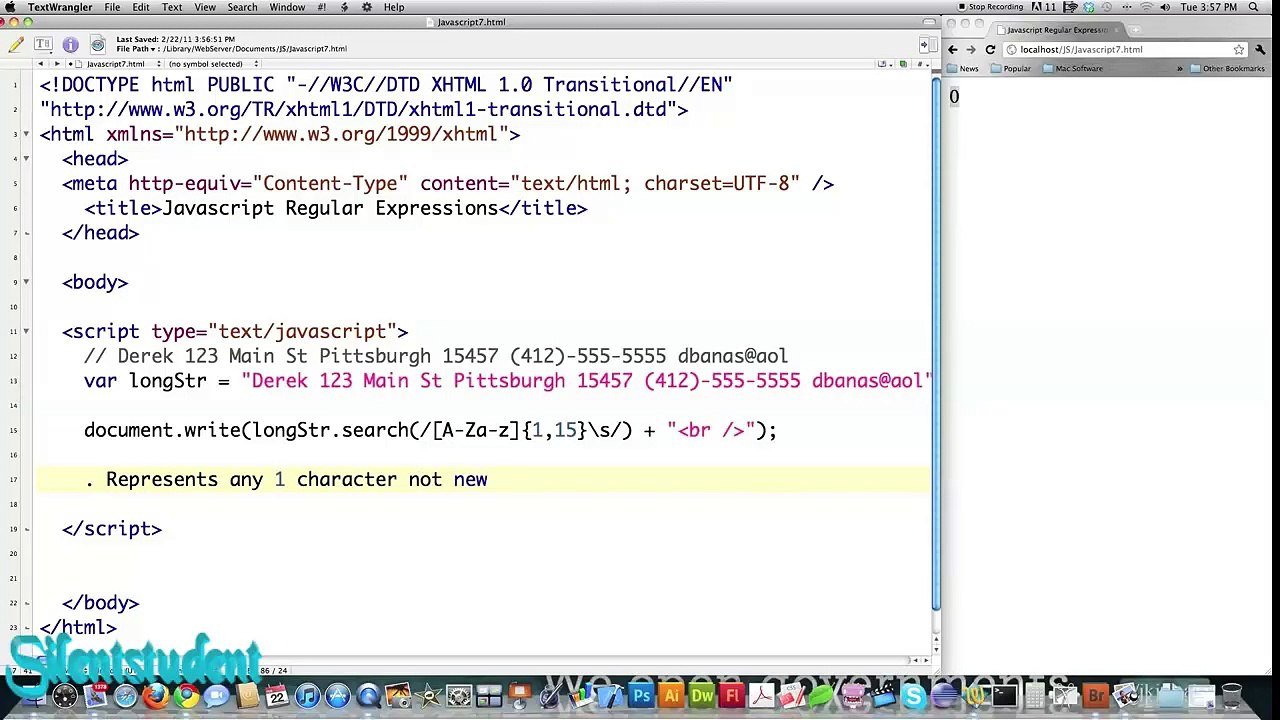Open Skype from the Dock
1280x720 pixels.
coord(913,695)
